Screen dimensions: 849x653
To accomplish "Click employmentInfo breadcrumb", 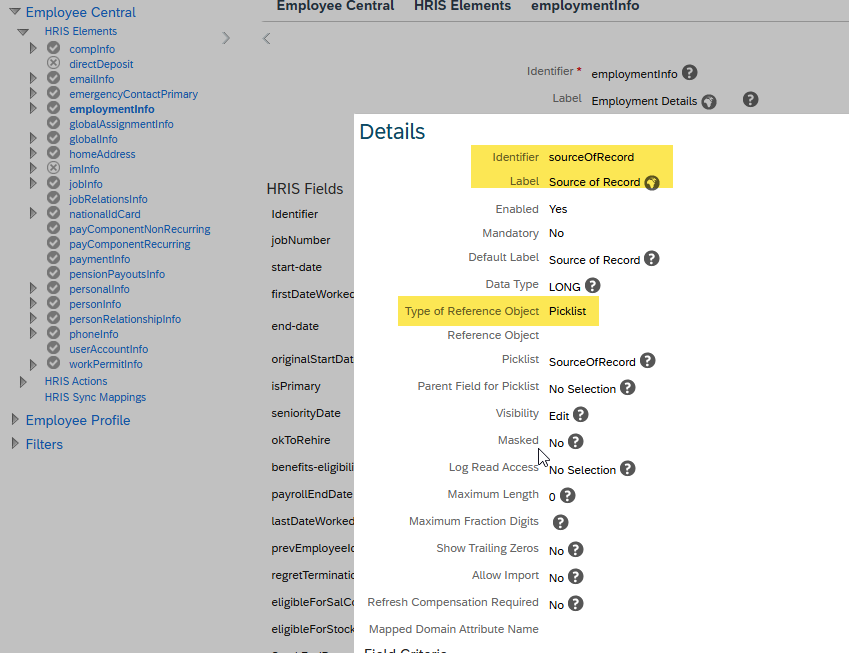I will tap(585, 6).
